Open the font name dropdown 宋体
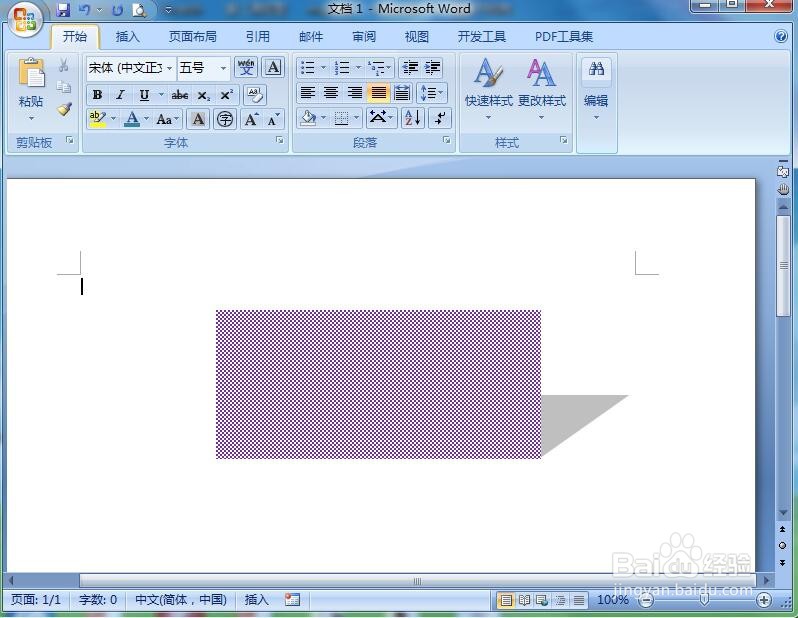Viewport: 798px width, 618px height. click(x=169, y=68)
